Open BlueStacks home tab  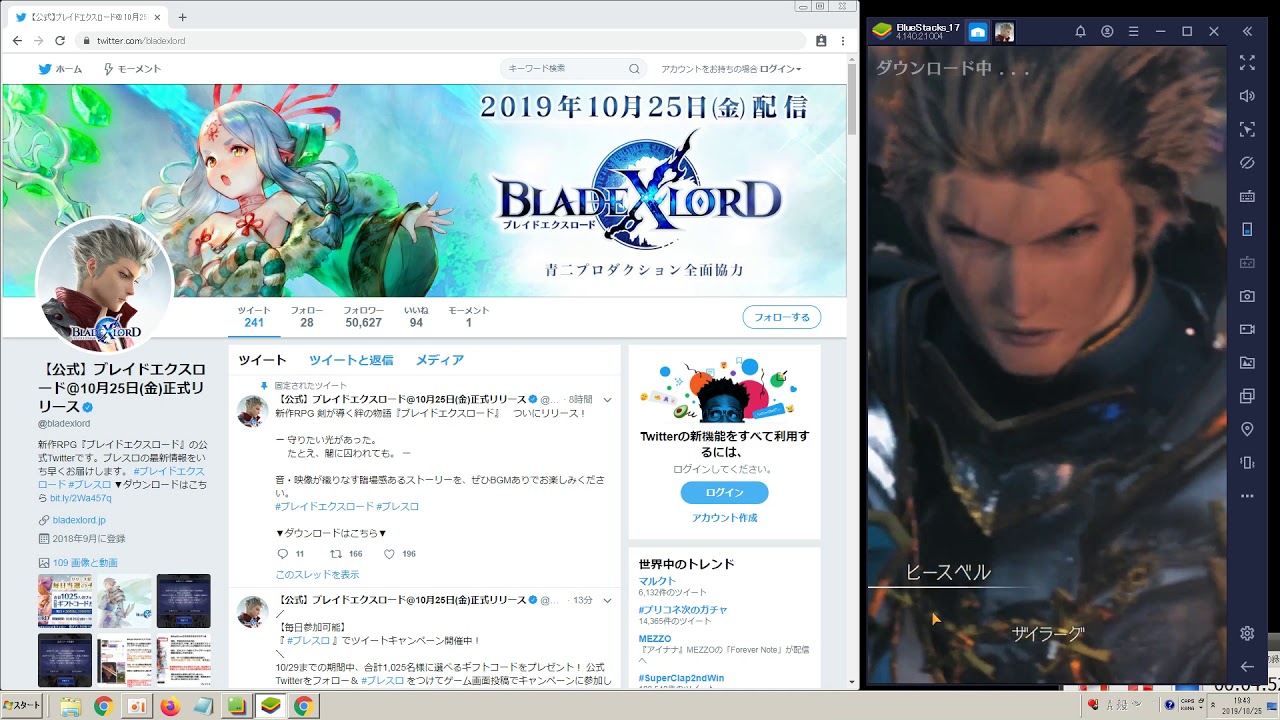coord(977,32)
